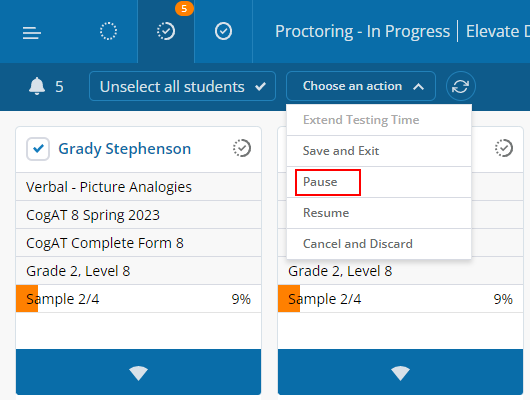
Task: Click Unselect all students toggle button
Action: pos(183,86)
